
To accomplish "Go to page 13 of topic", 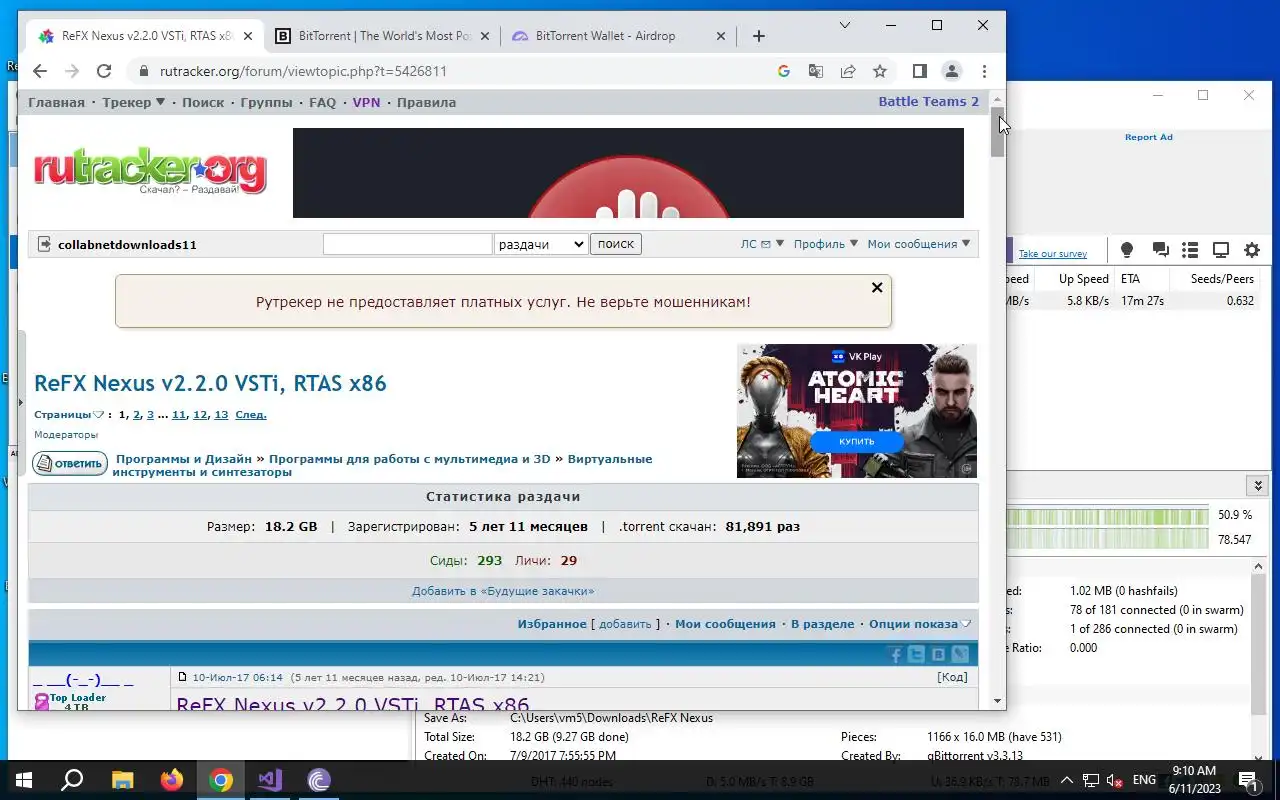I will coord(221,414).
